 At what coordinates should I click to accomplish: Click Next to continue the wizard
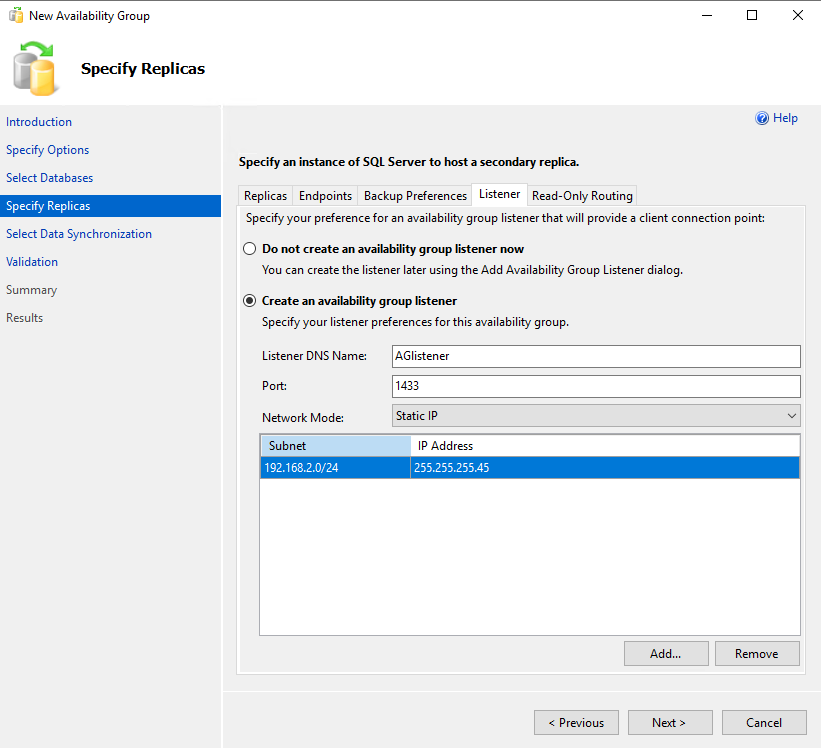coord(669,722)
